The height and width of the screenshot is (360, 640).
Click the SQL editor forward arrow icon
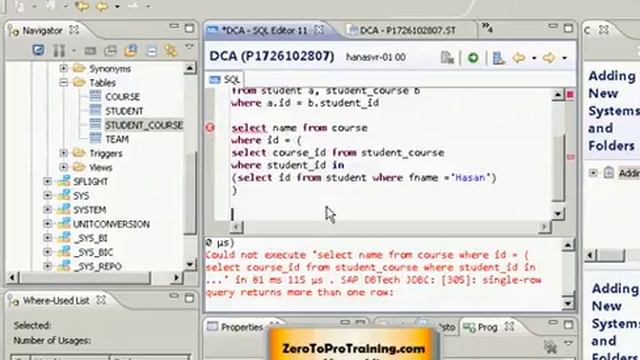[549, 58]
